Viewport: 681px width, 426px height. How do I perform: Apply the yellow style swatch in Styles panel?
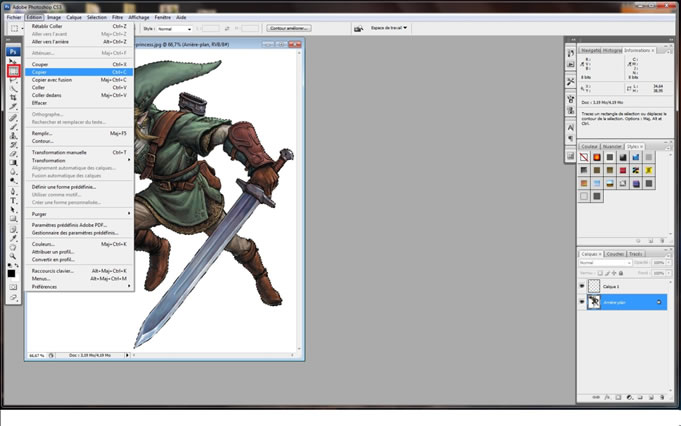649,170
